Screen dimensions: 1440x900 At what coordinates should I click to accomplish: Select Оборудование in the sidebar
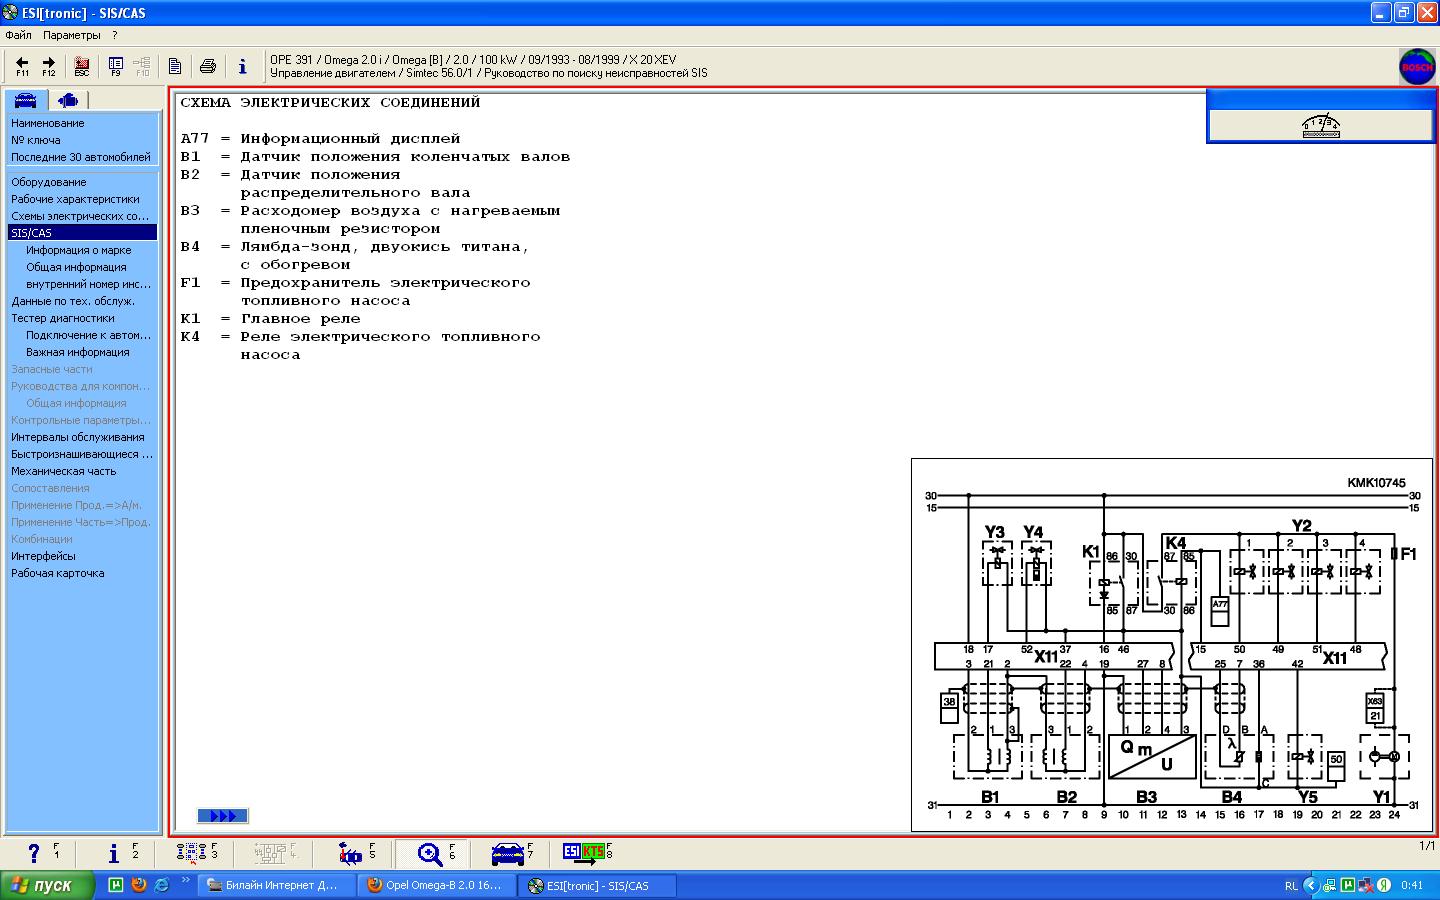coord(49,182)
